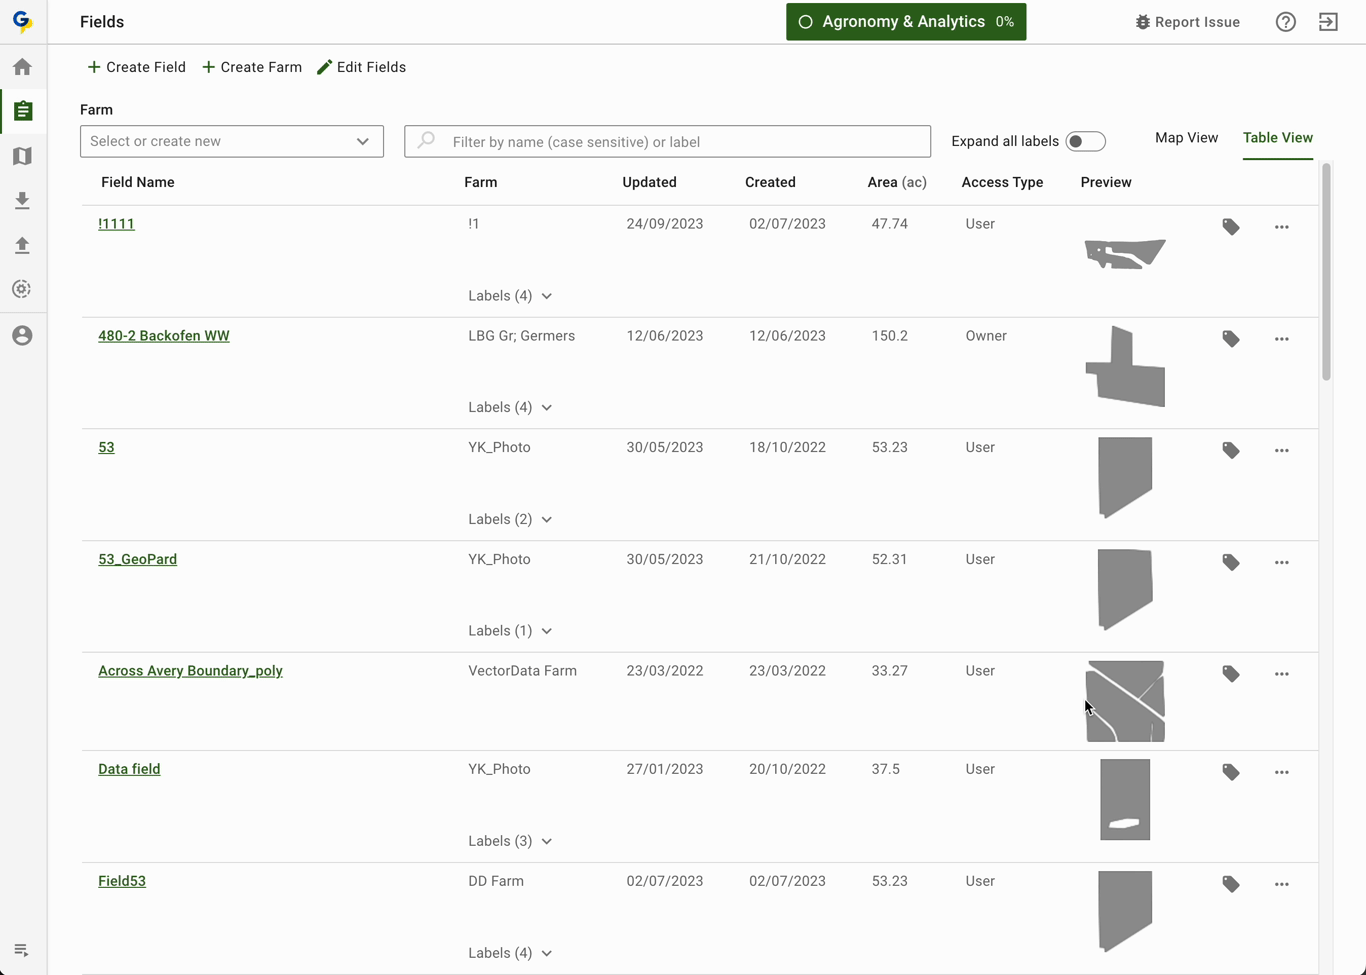
Task: Select the Table View tab
Action: coord(1277,138)
